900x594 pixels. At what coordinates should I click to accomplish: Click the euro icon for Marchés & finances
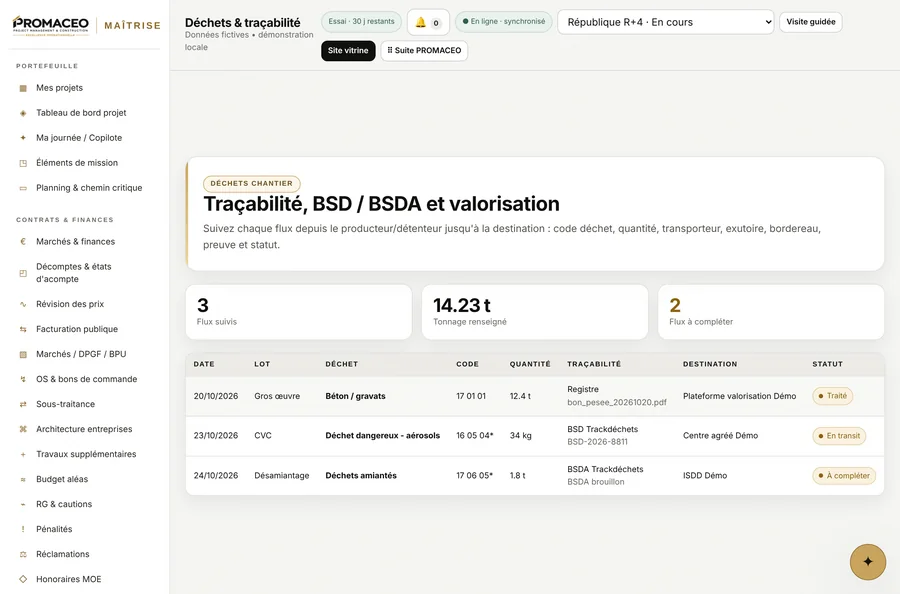23,242
